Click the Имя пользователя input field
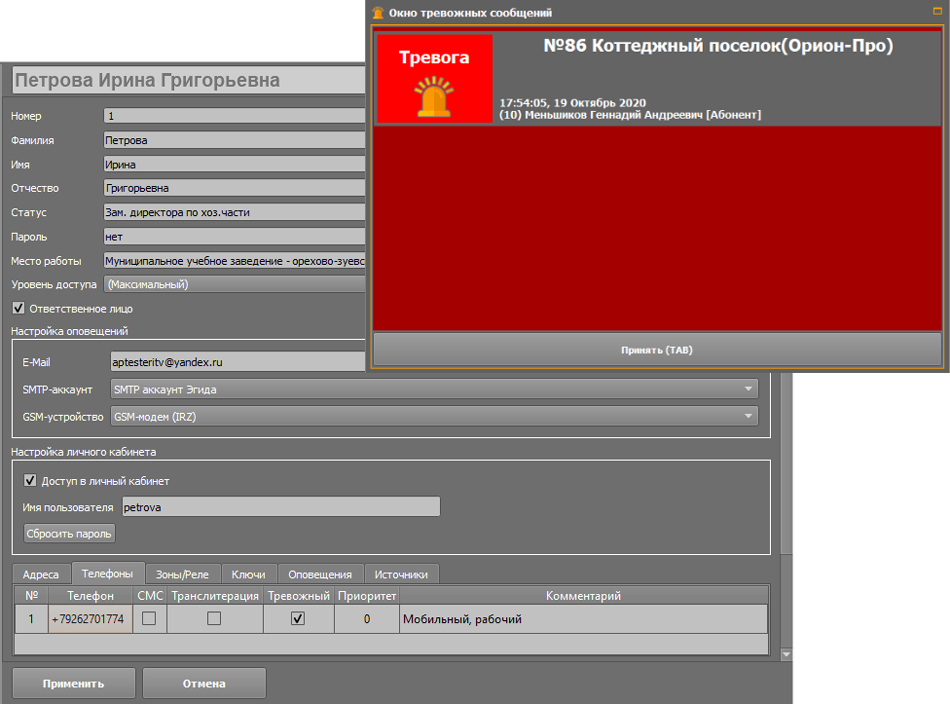The width and height of the screenshot is (950, 704). pyautogui.click(x=280, y=507)
